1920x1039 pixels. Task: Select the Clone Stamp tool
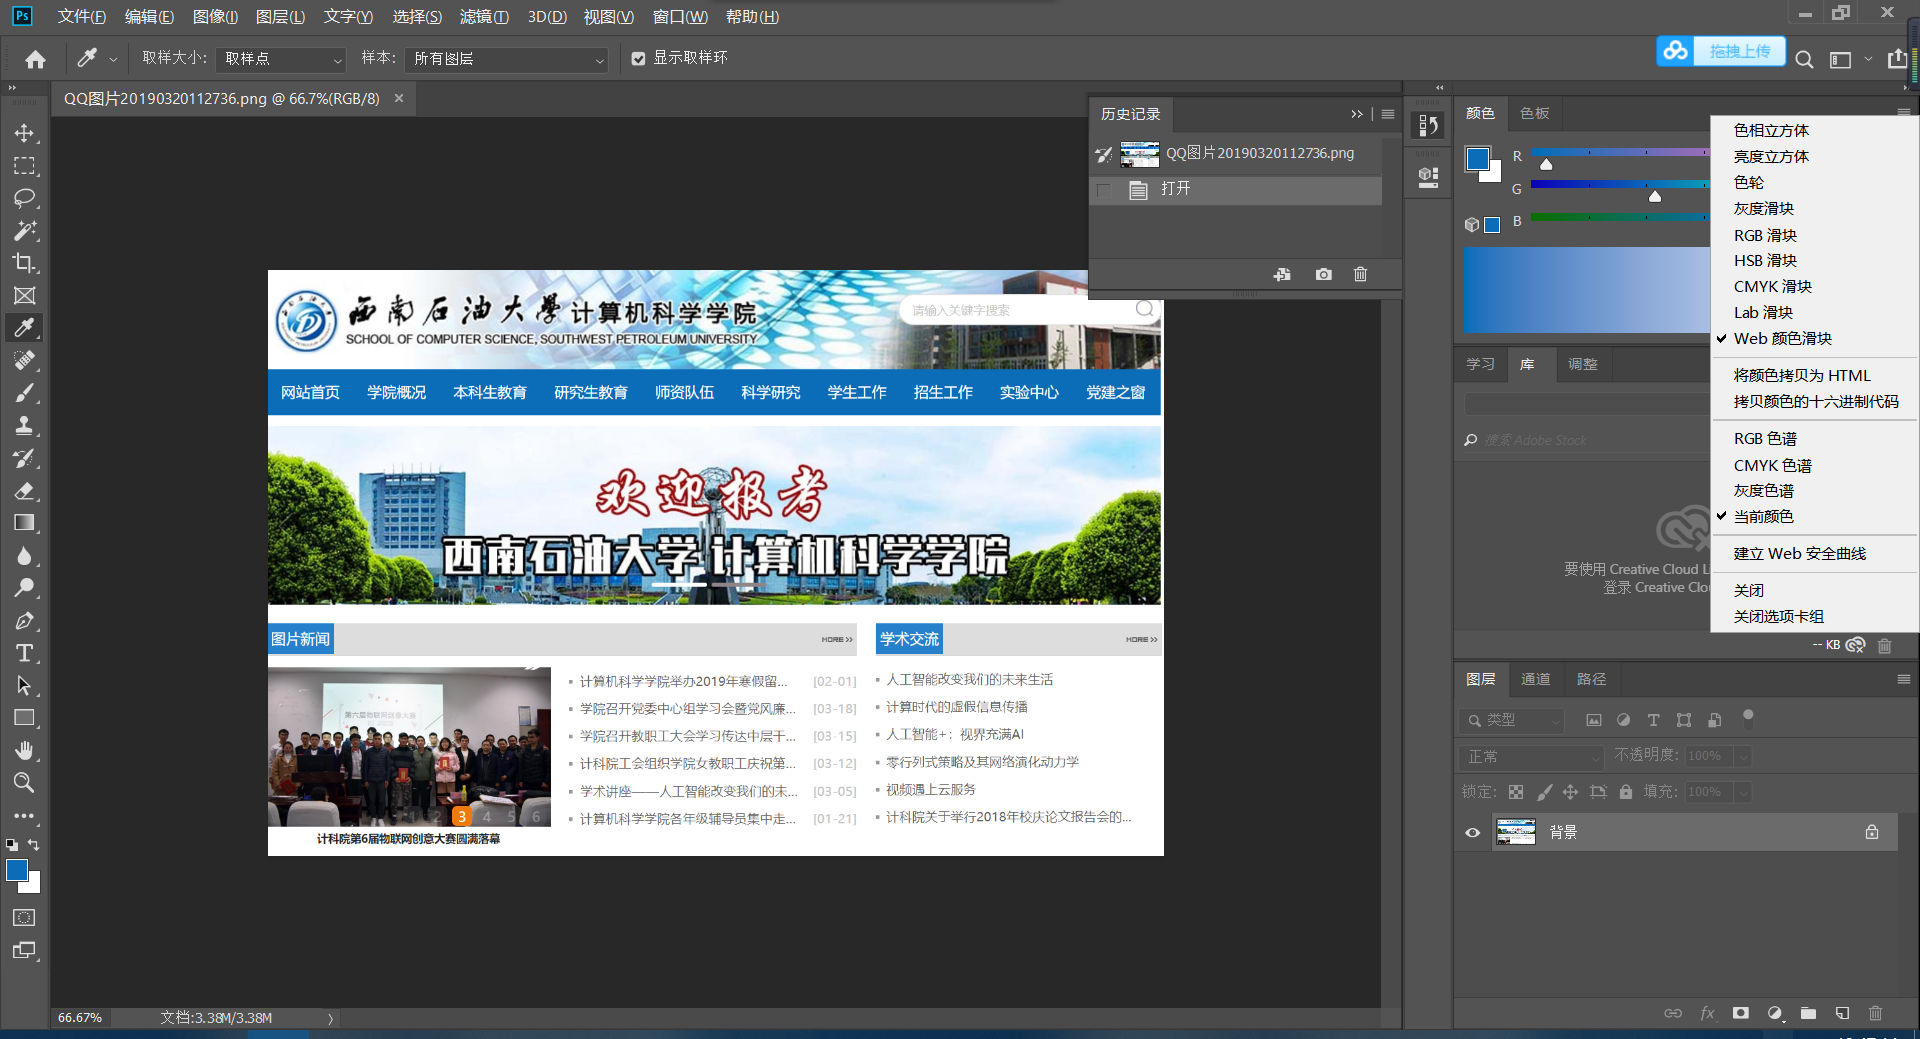pos(24,425)
